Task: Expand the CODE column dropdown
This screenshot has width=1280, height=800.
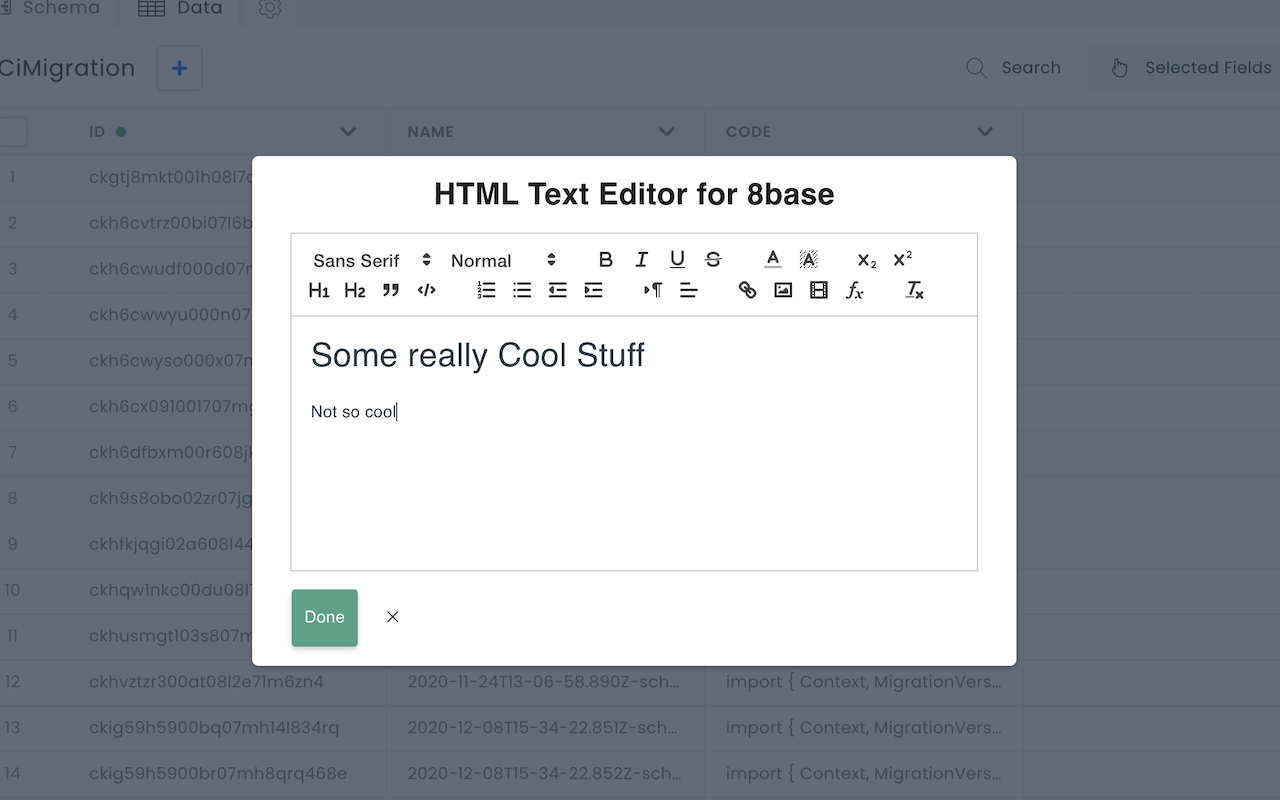Action: point(985,132)
